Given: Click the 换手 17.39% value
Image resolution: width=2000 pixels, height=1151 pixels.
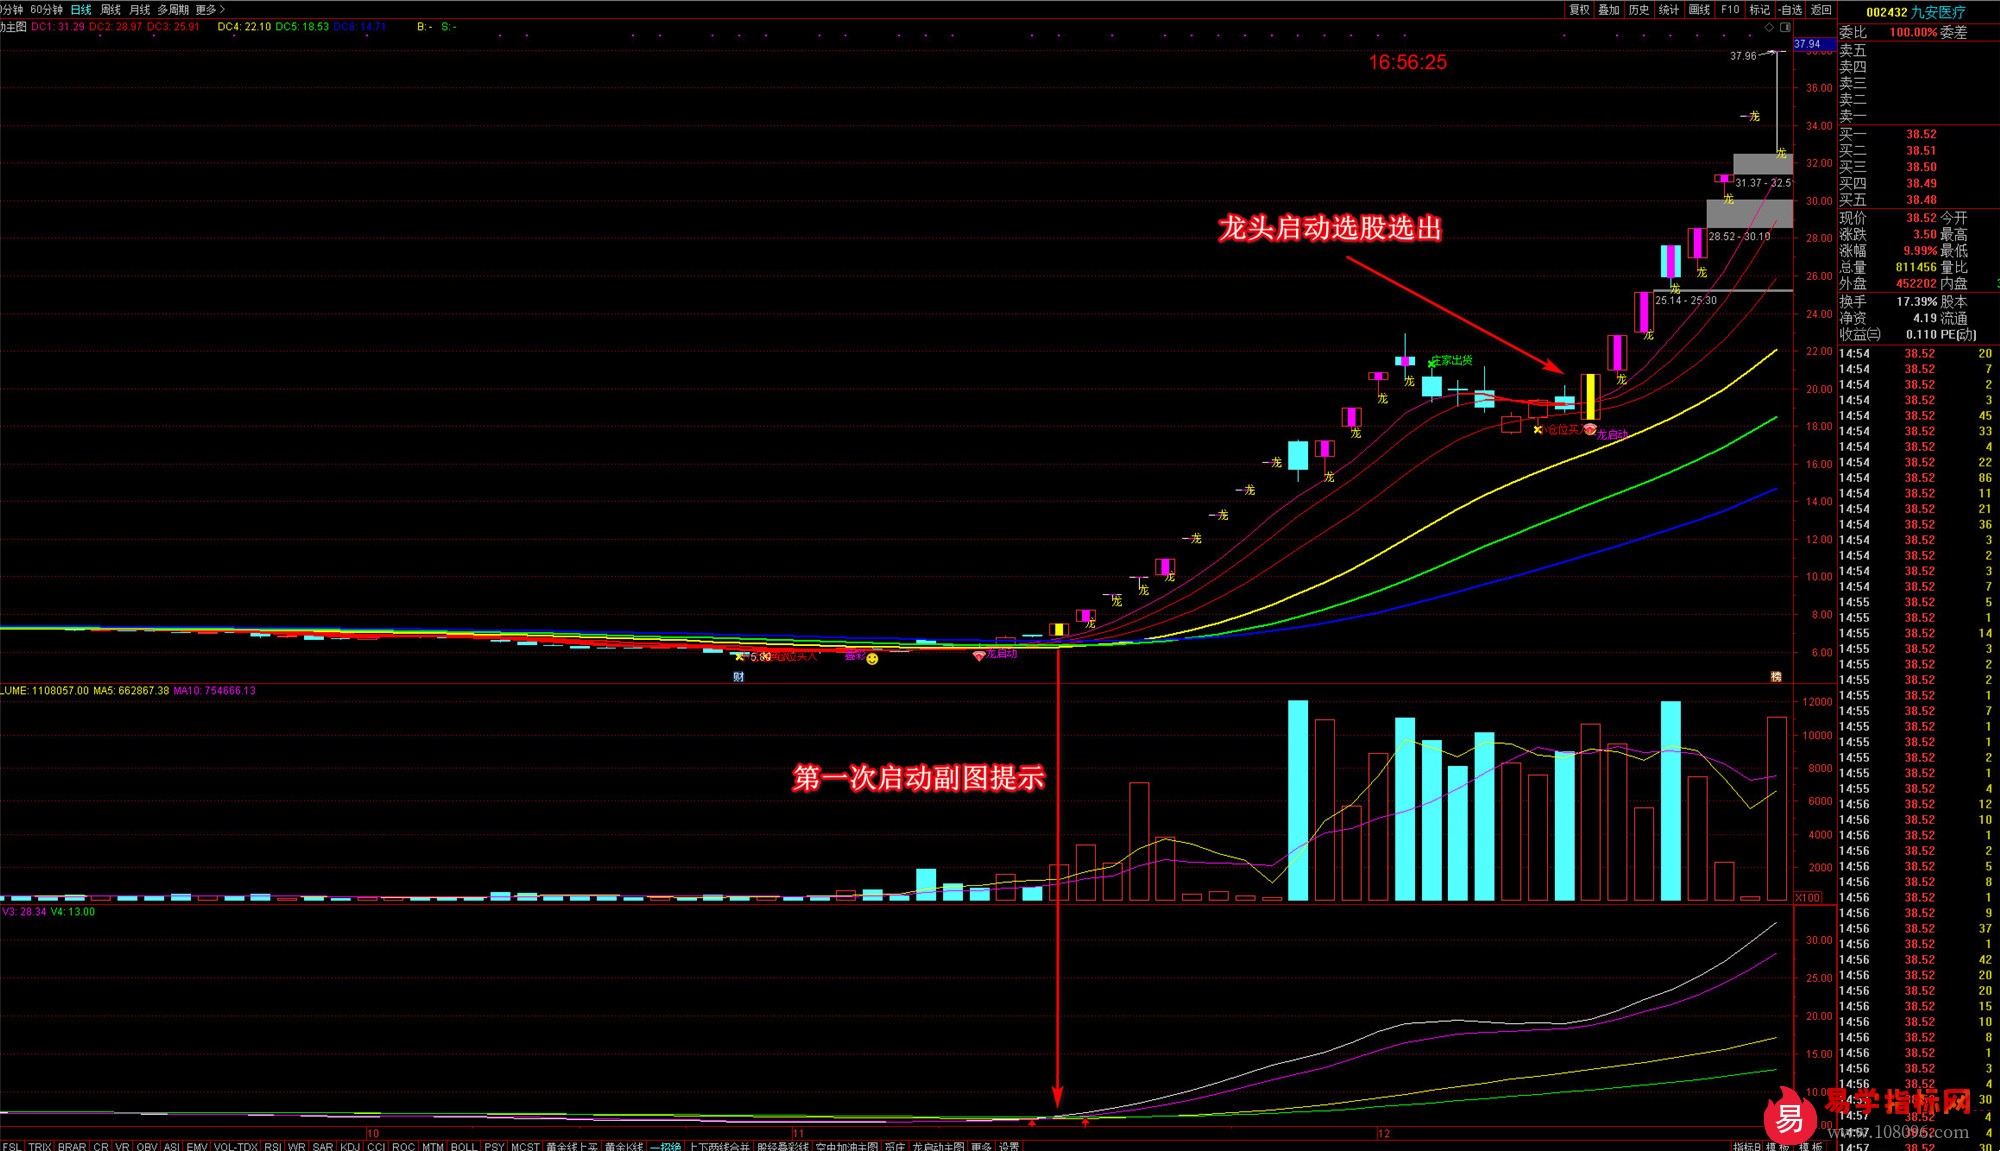Looking at the screenshot, I should [1917, 301].
